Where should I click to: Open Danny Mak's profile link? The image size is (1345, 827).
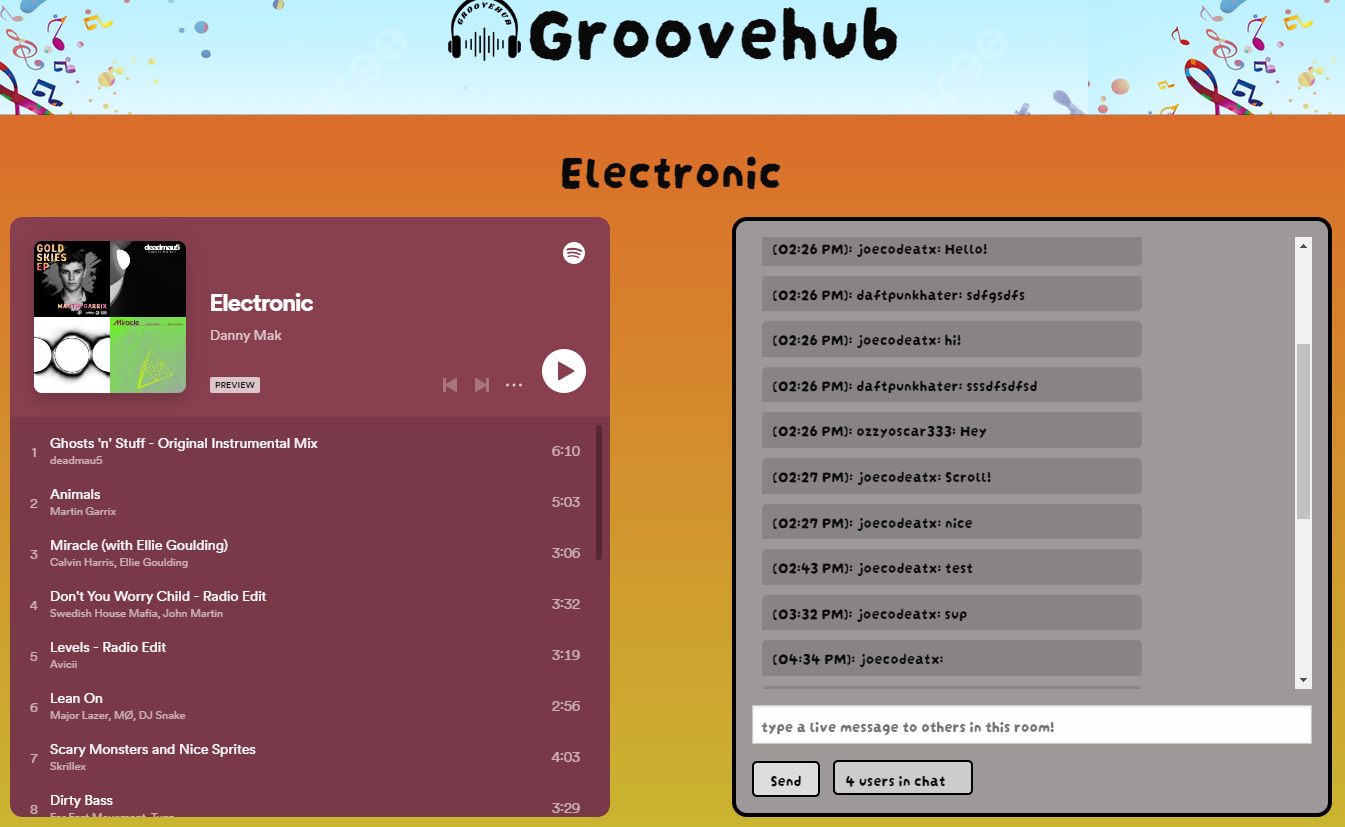click(246, 335)
